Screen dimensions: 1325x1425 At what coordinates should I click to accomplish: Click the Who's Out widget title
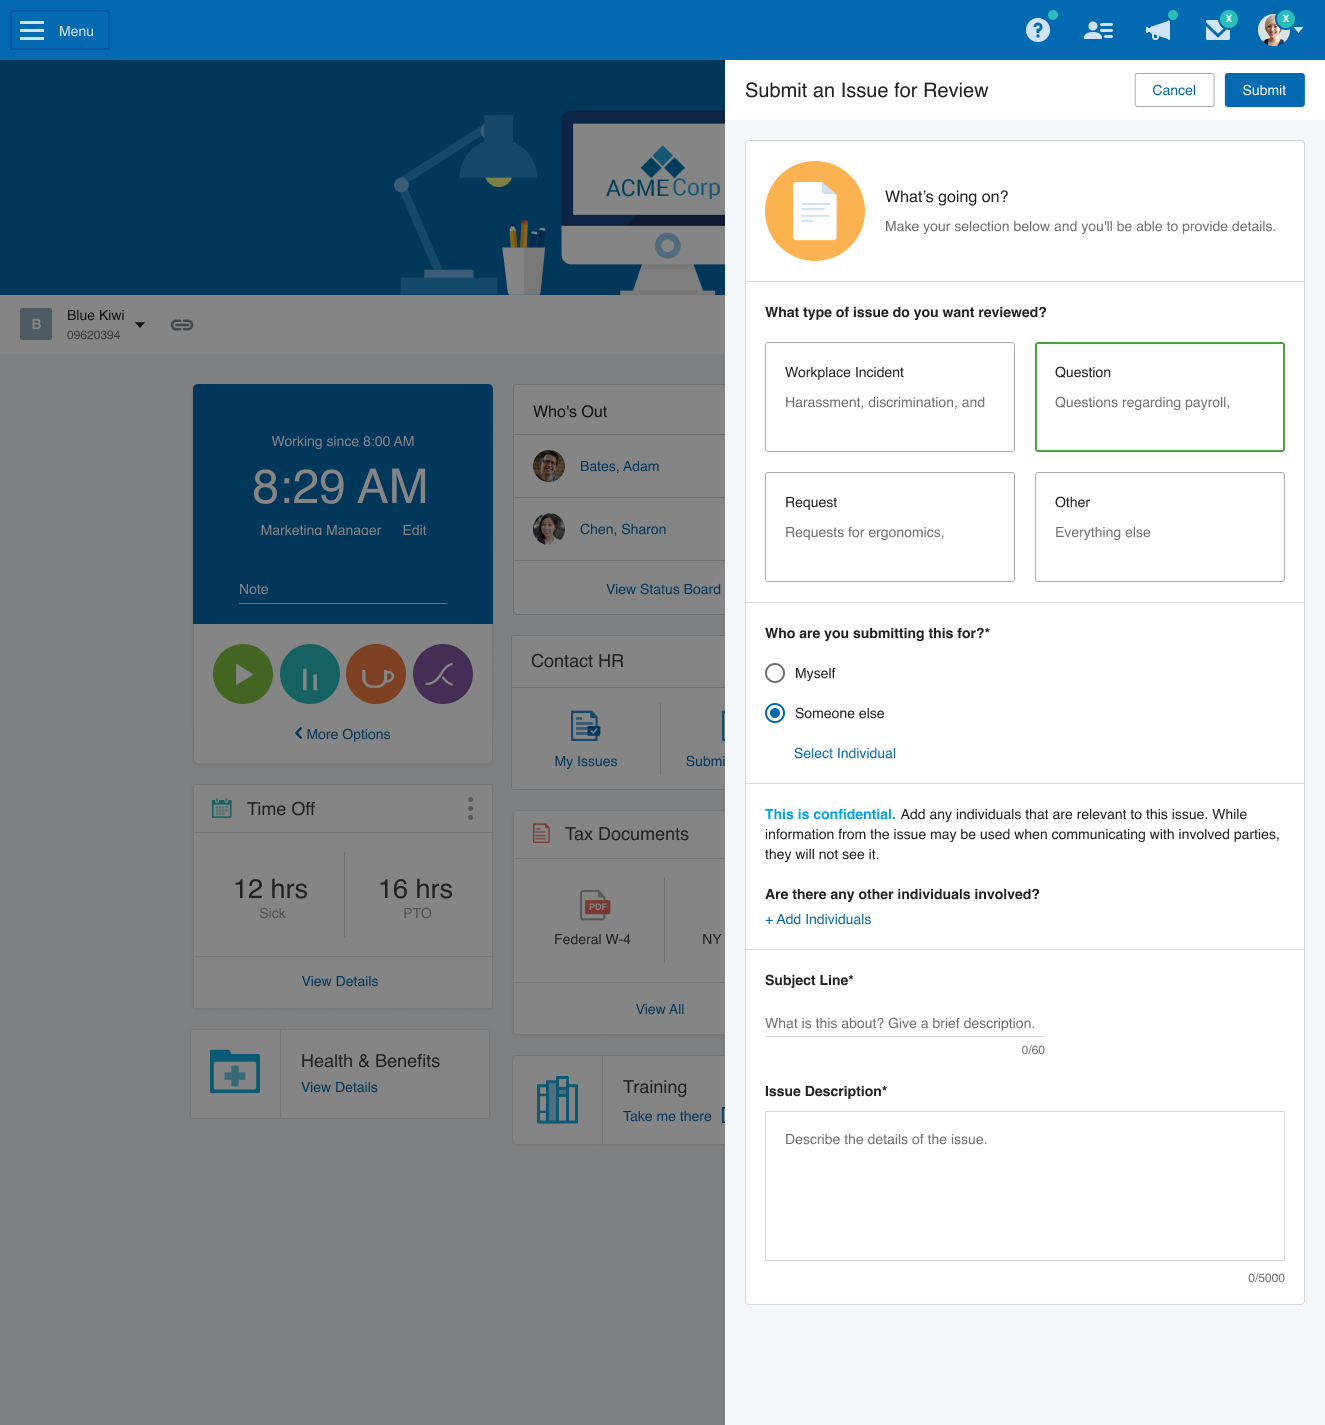point(570,411)
